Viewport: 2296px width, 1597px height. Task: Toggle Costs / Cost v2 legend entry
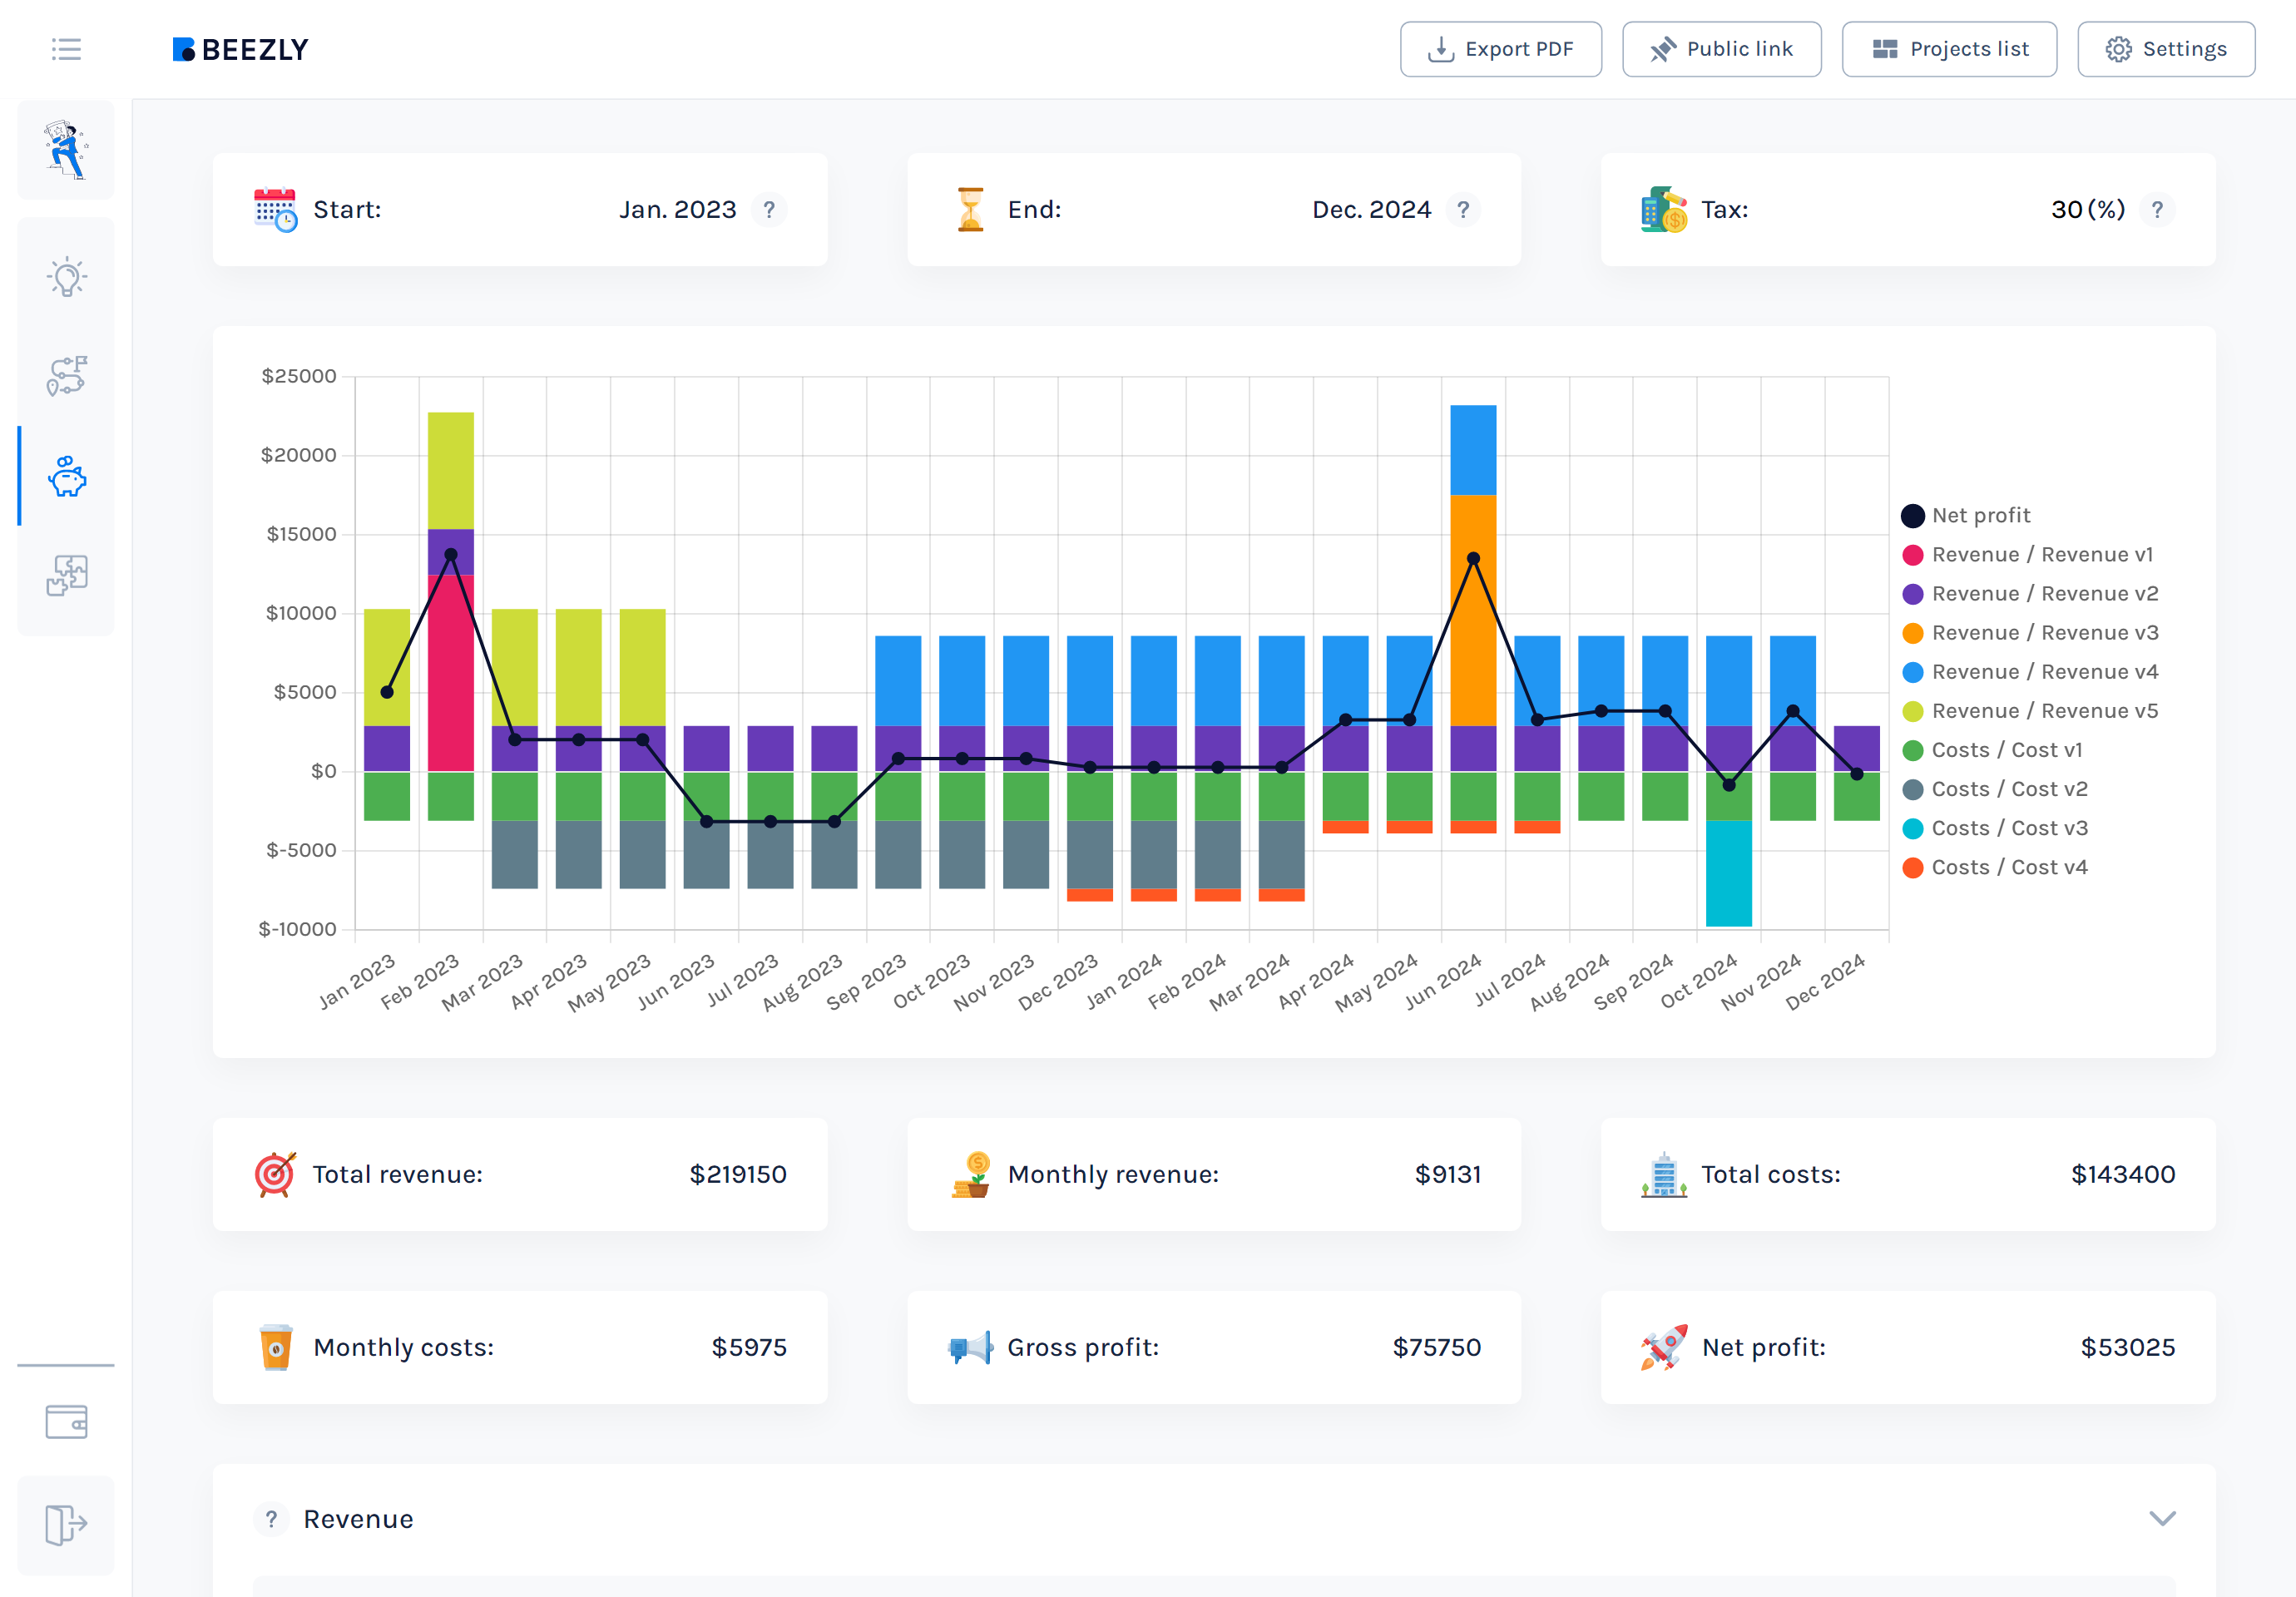[2008, 789]
